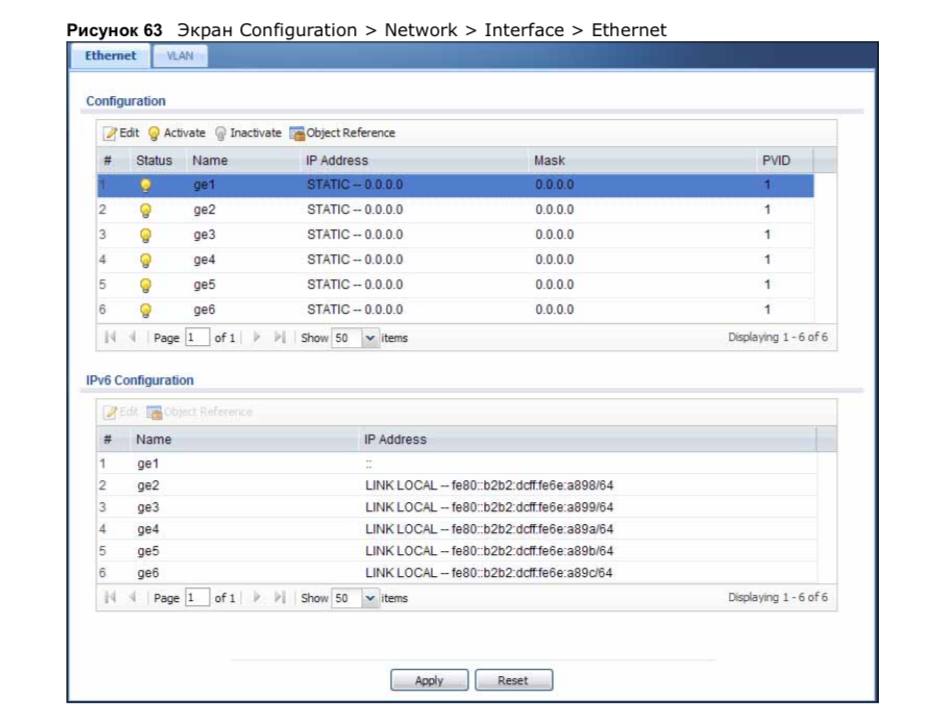Image resolution: width=937 pixels, height=710 pixels.
Task: Select ge5 row in Configuration table
Action: (x=455, y=286)
